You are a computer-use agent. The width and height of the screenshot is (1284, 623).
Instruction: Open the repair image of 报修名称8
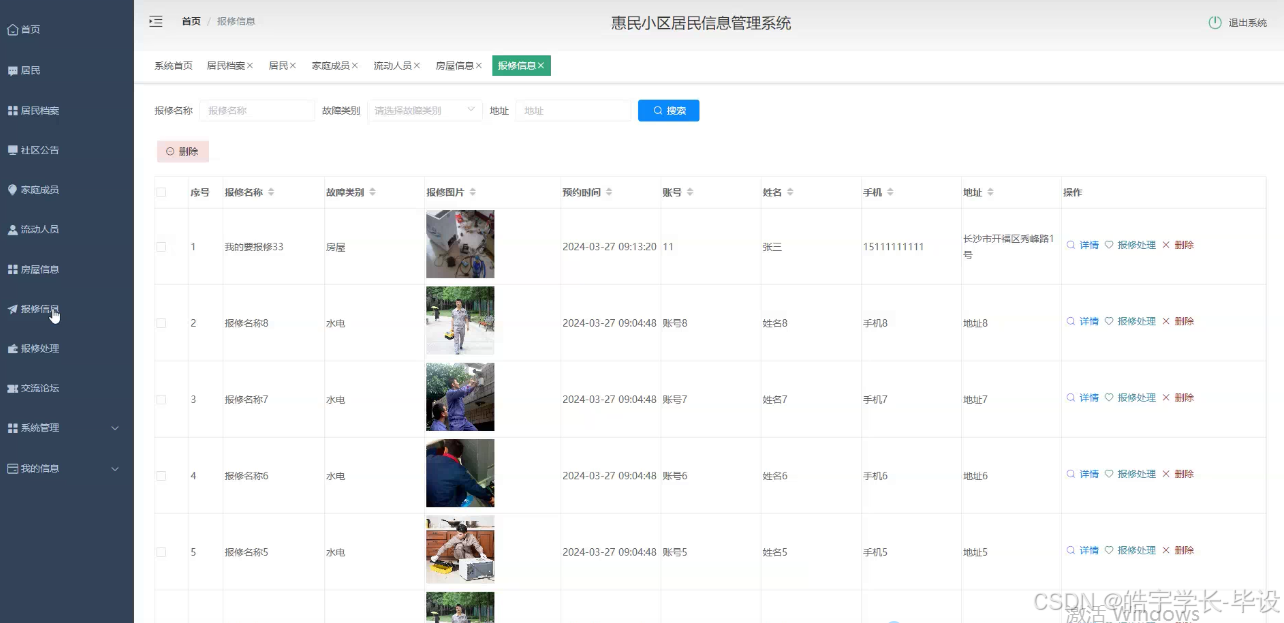pyautogui.click(x=460, y=321)
